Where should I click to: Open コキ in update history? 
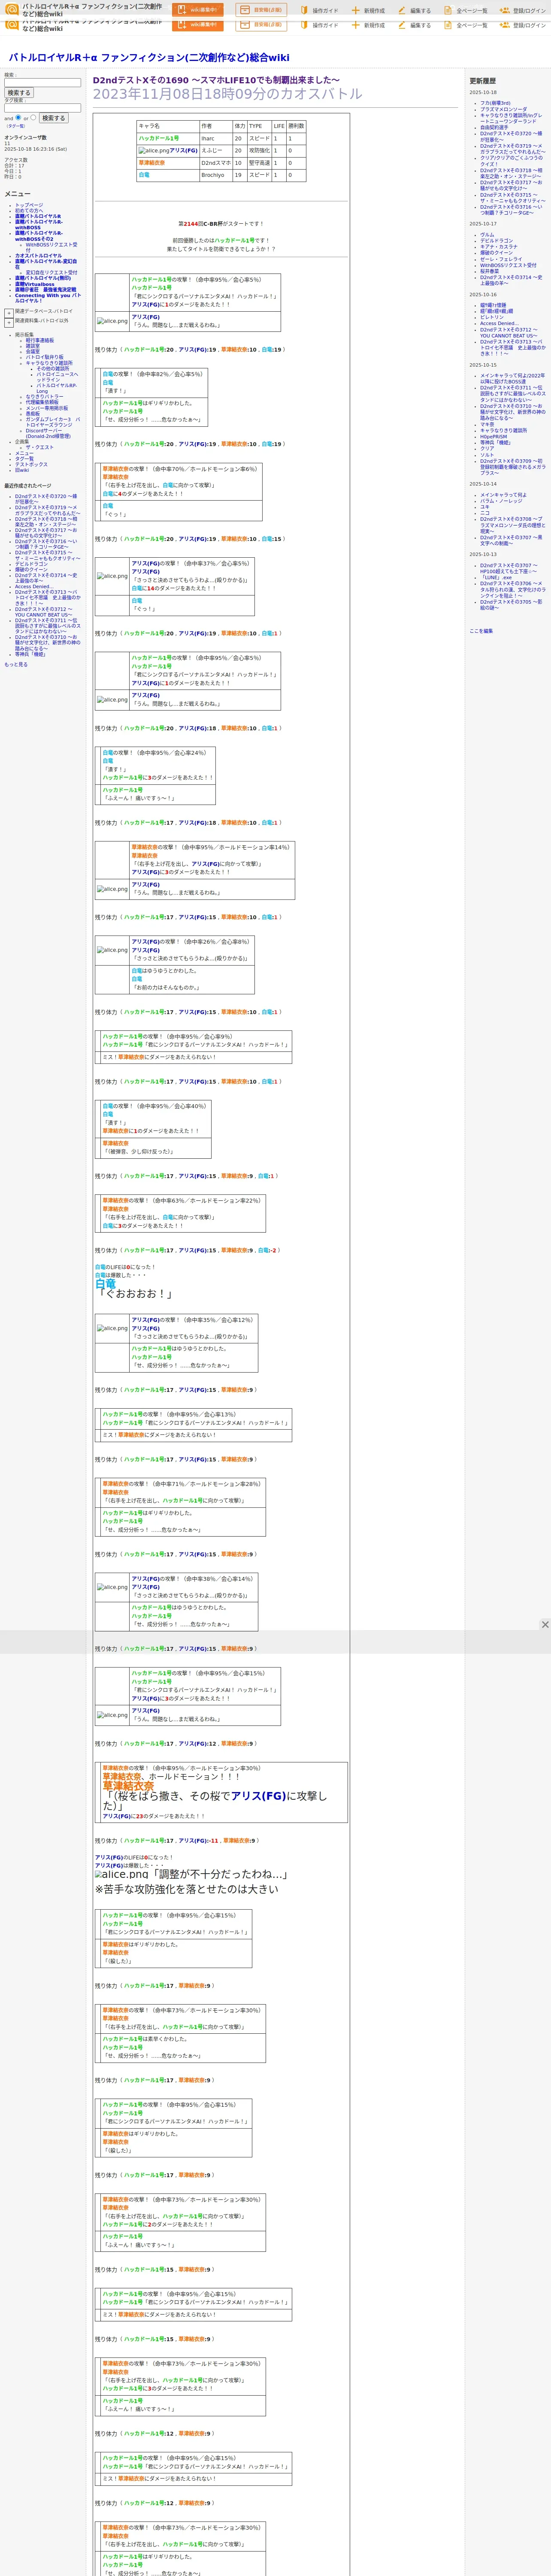click(x=485, y=507)
